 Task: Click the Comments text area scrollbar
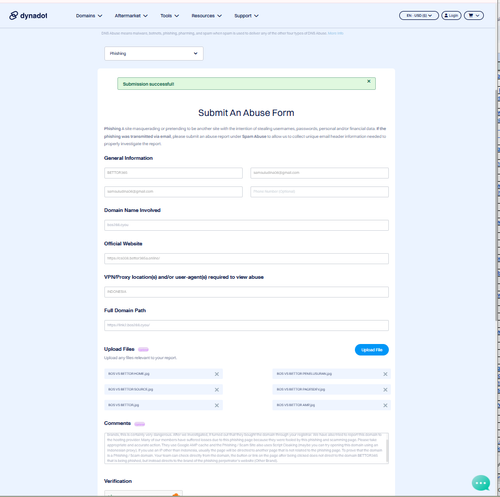tap(387, 450)
